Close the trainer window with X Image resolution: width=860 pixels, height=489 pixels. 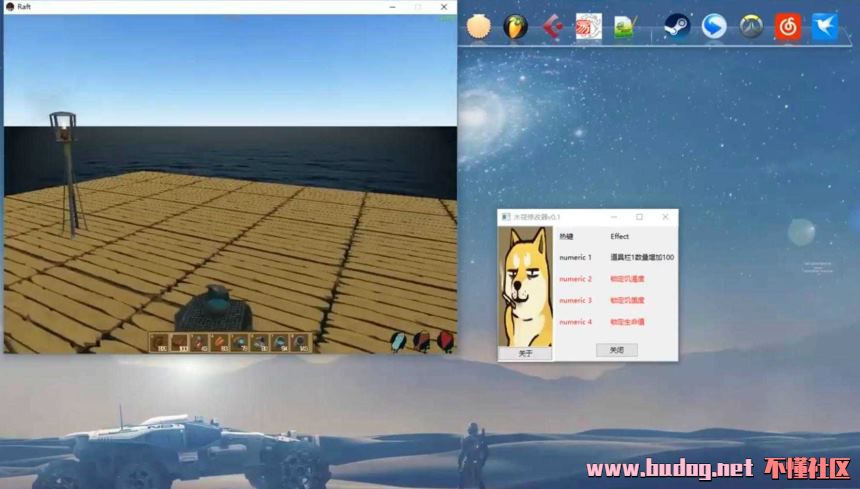665,217
